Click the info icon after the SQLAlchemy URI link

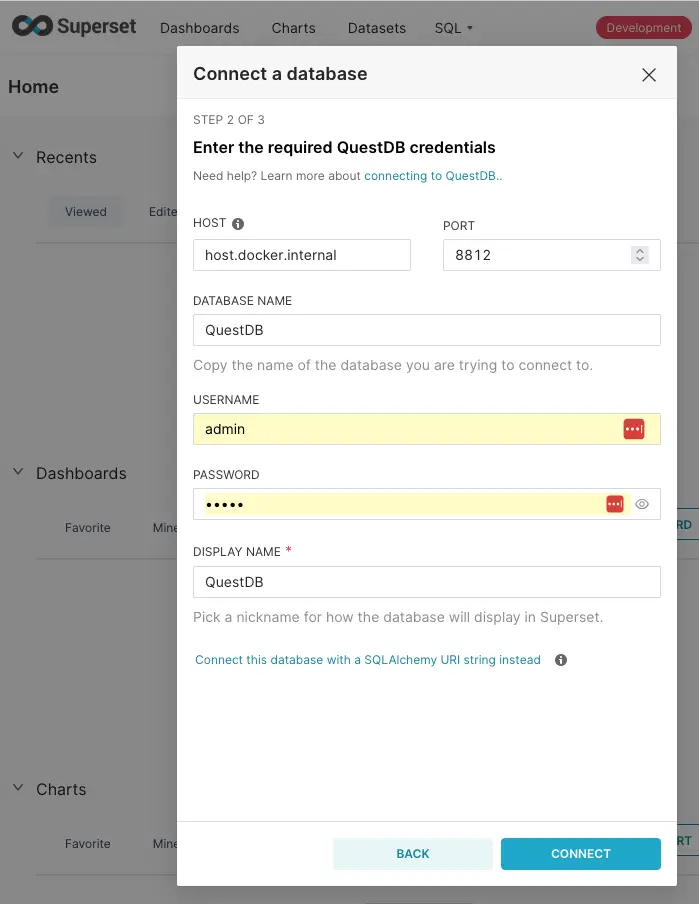(x=561, y=659)
